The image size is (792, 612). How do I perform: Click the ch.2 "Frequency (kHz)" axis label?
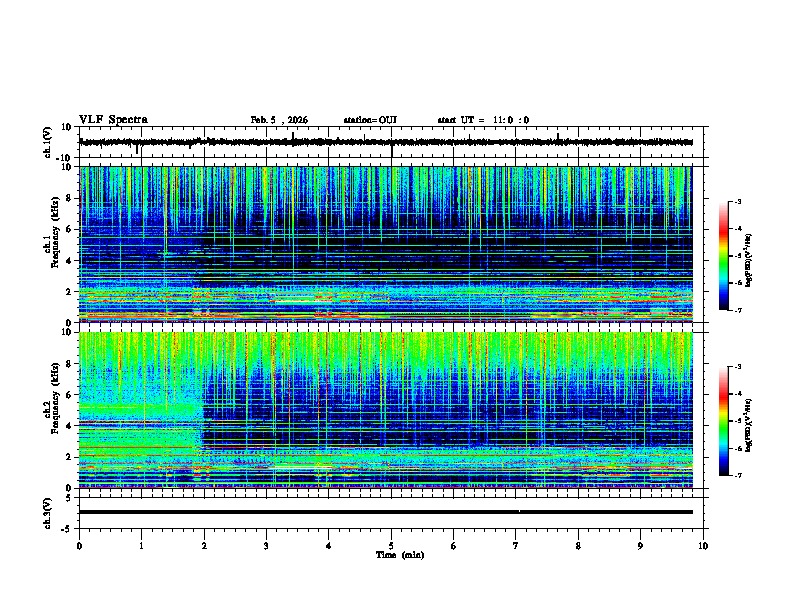pos(55,398)
